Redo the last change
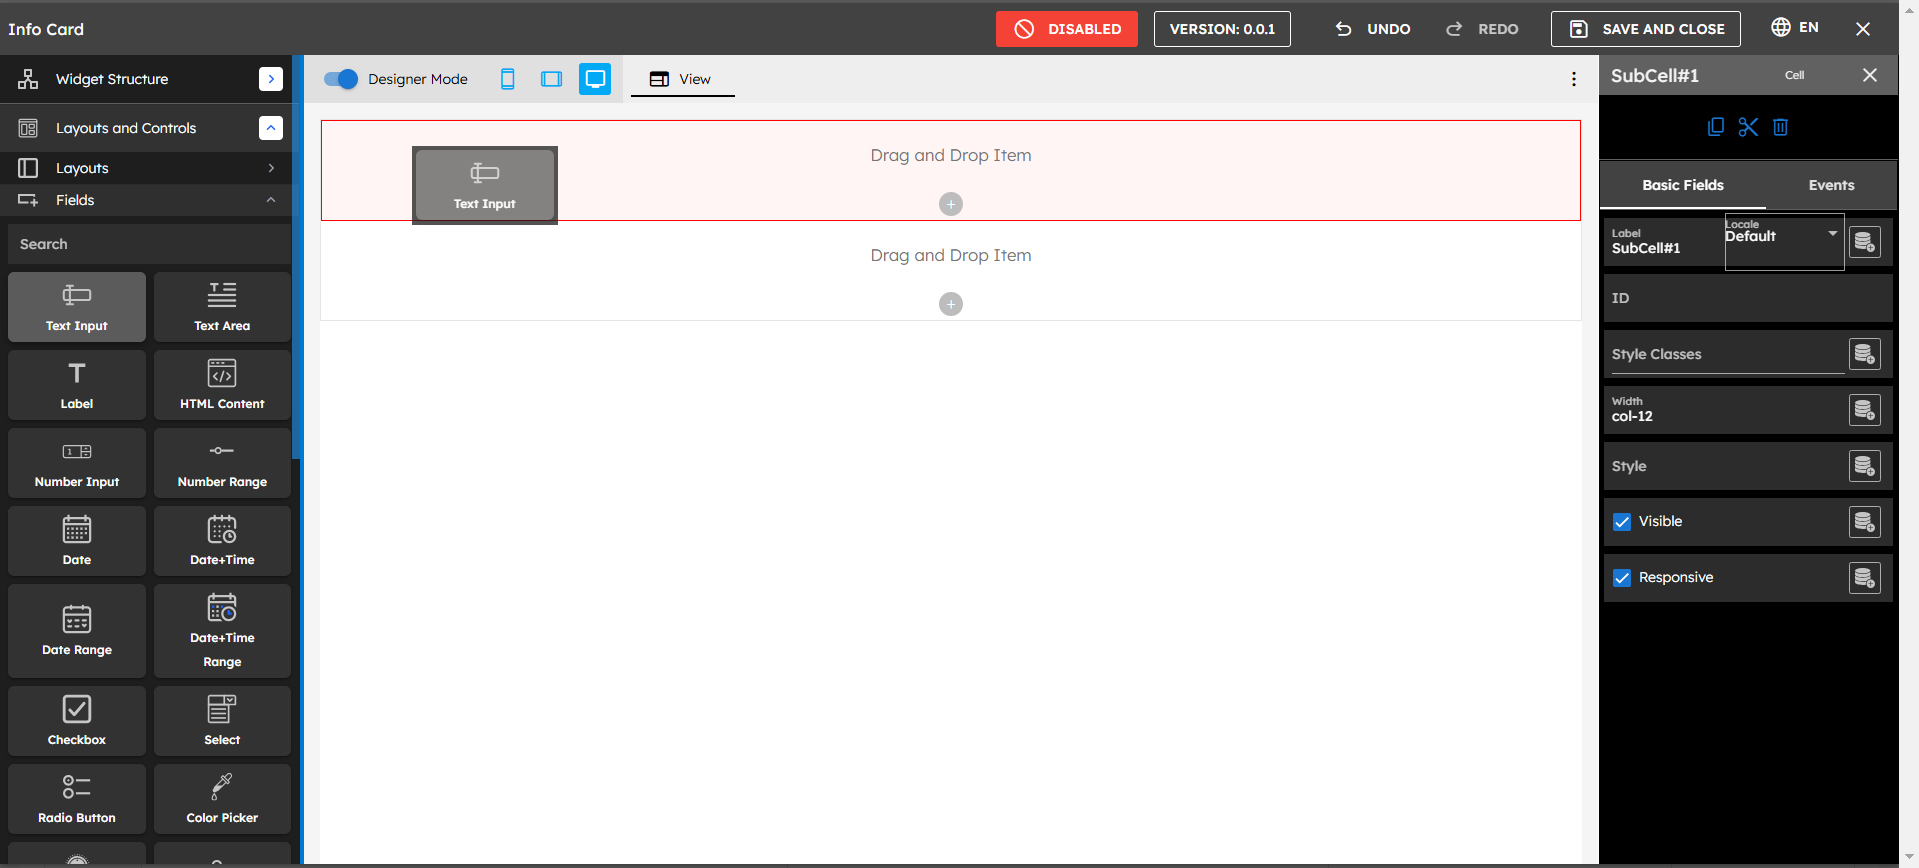 1482,29
